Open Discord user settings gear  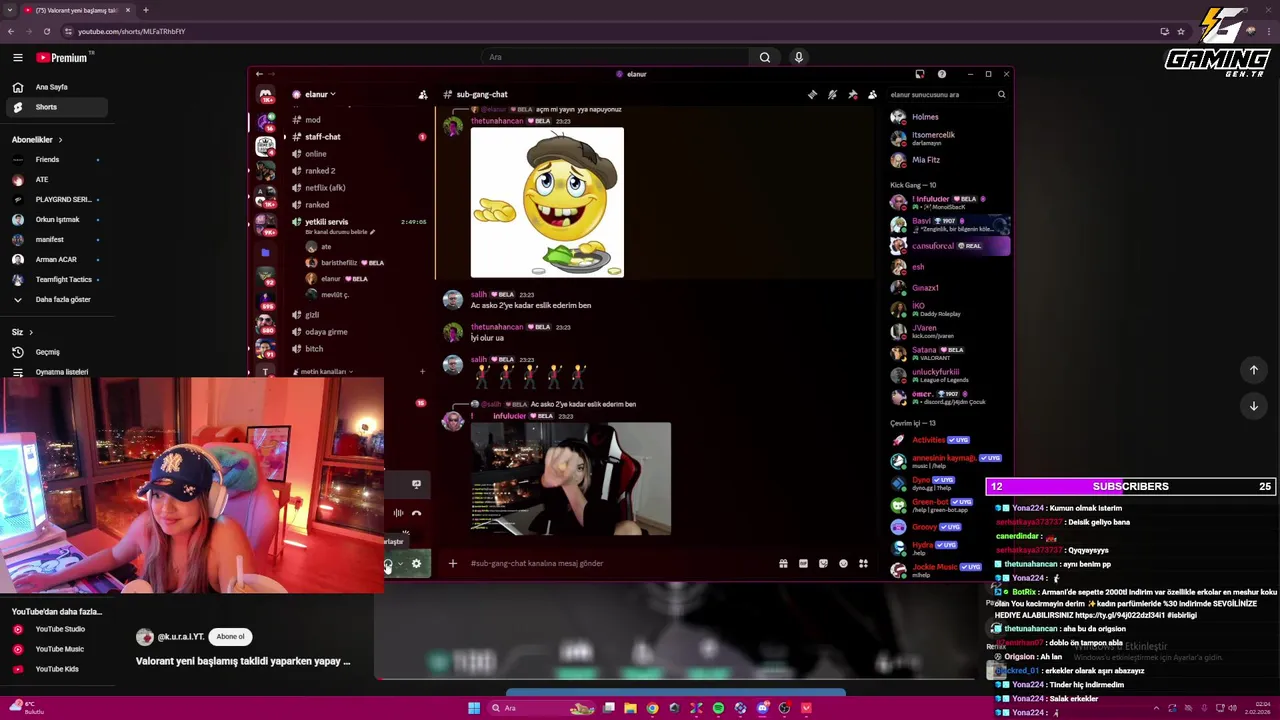point(416,564)
